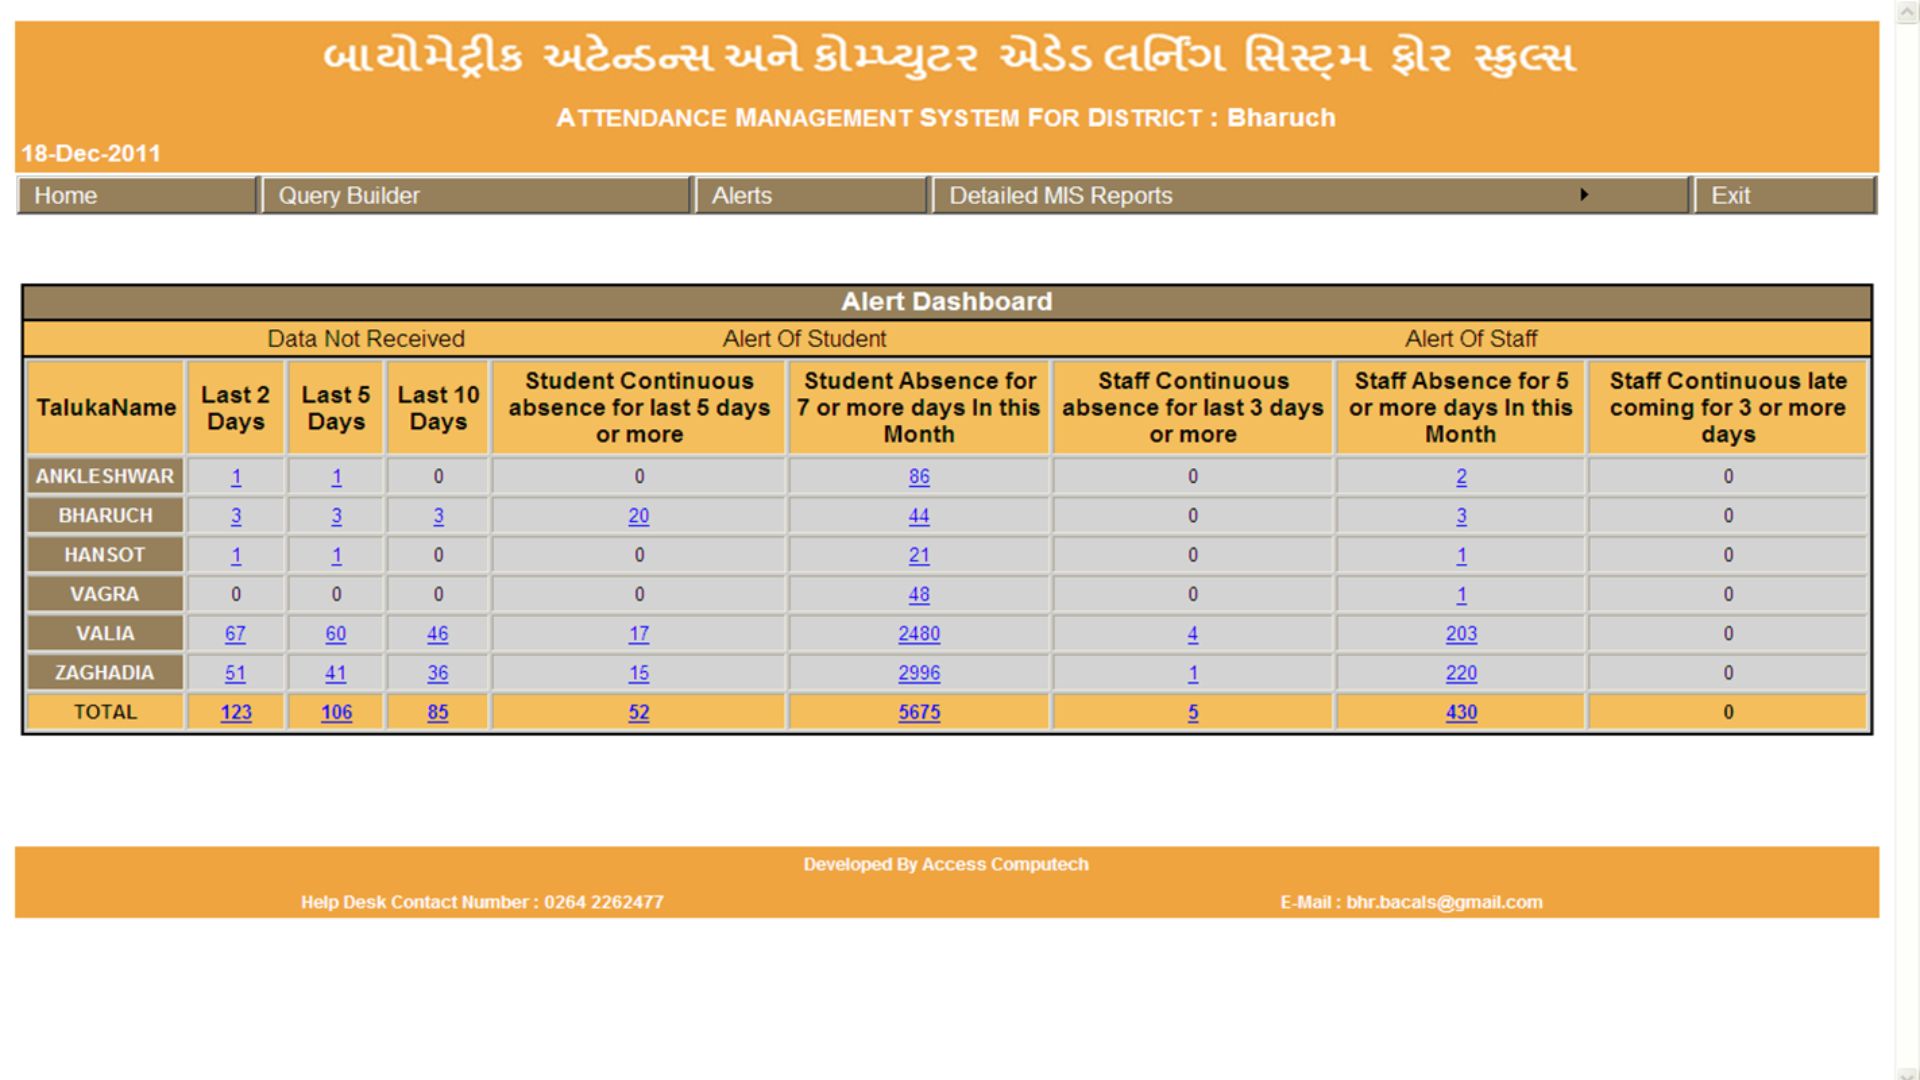Open total student continuous absence link 52
Screen dimensions: 1920x1080
[639, 713]
